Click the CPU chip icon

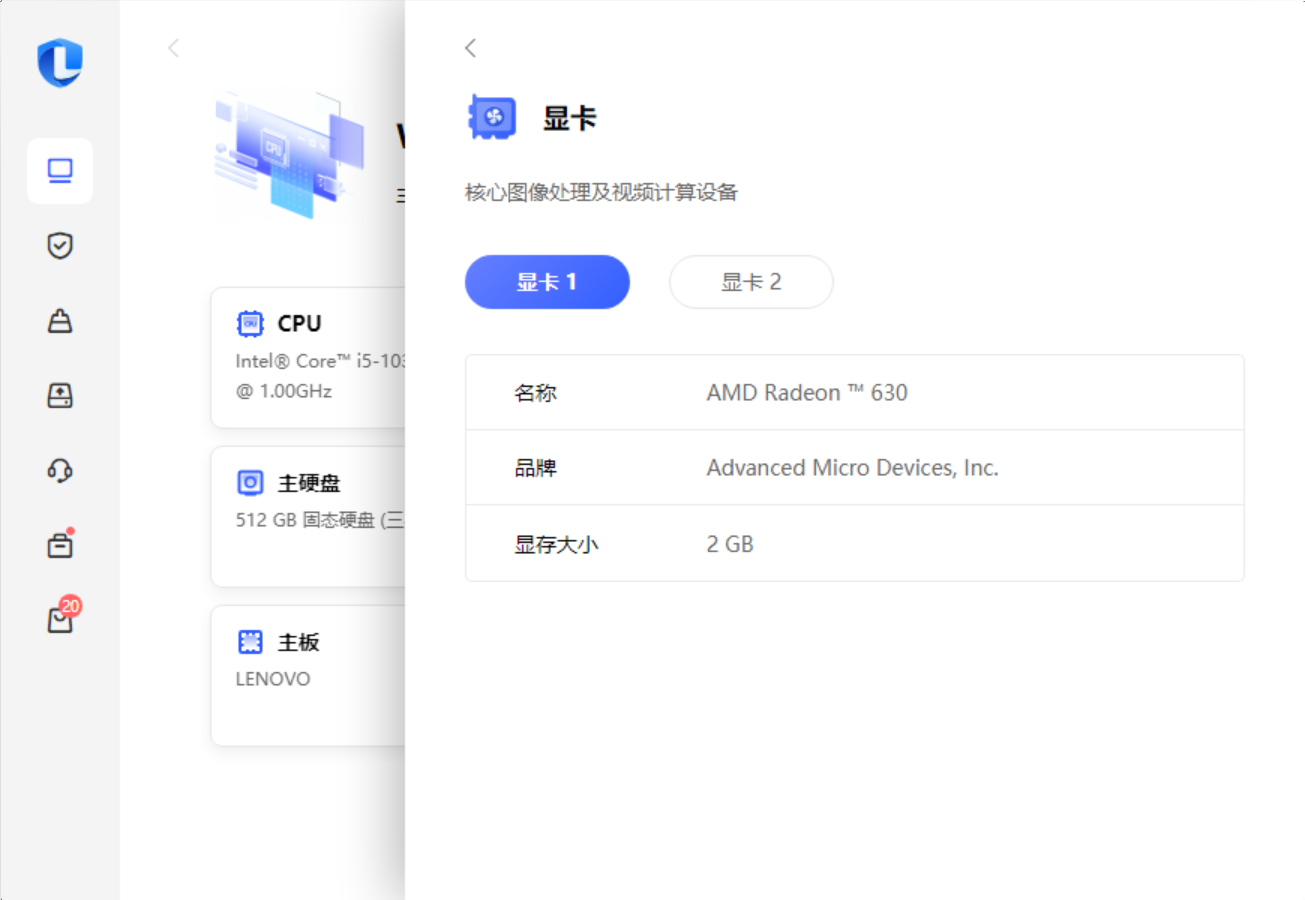click(x=250, y=324)
